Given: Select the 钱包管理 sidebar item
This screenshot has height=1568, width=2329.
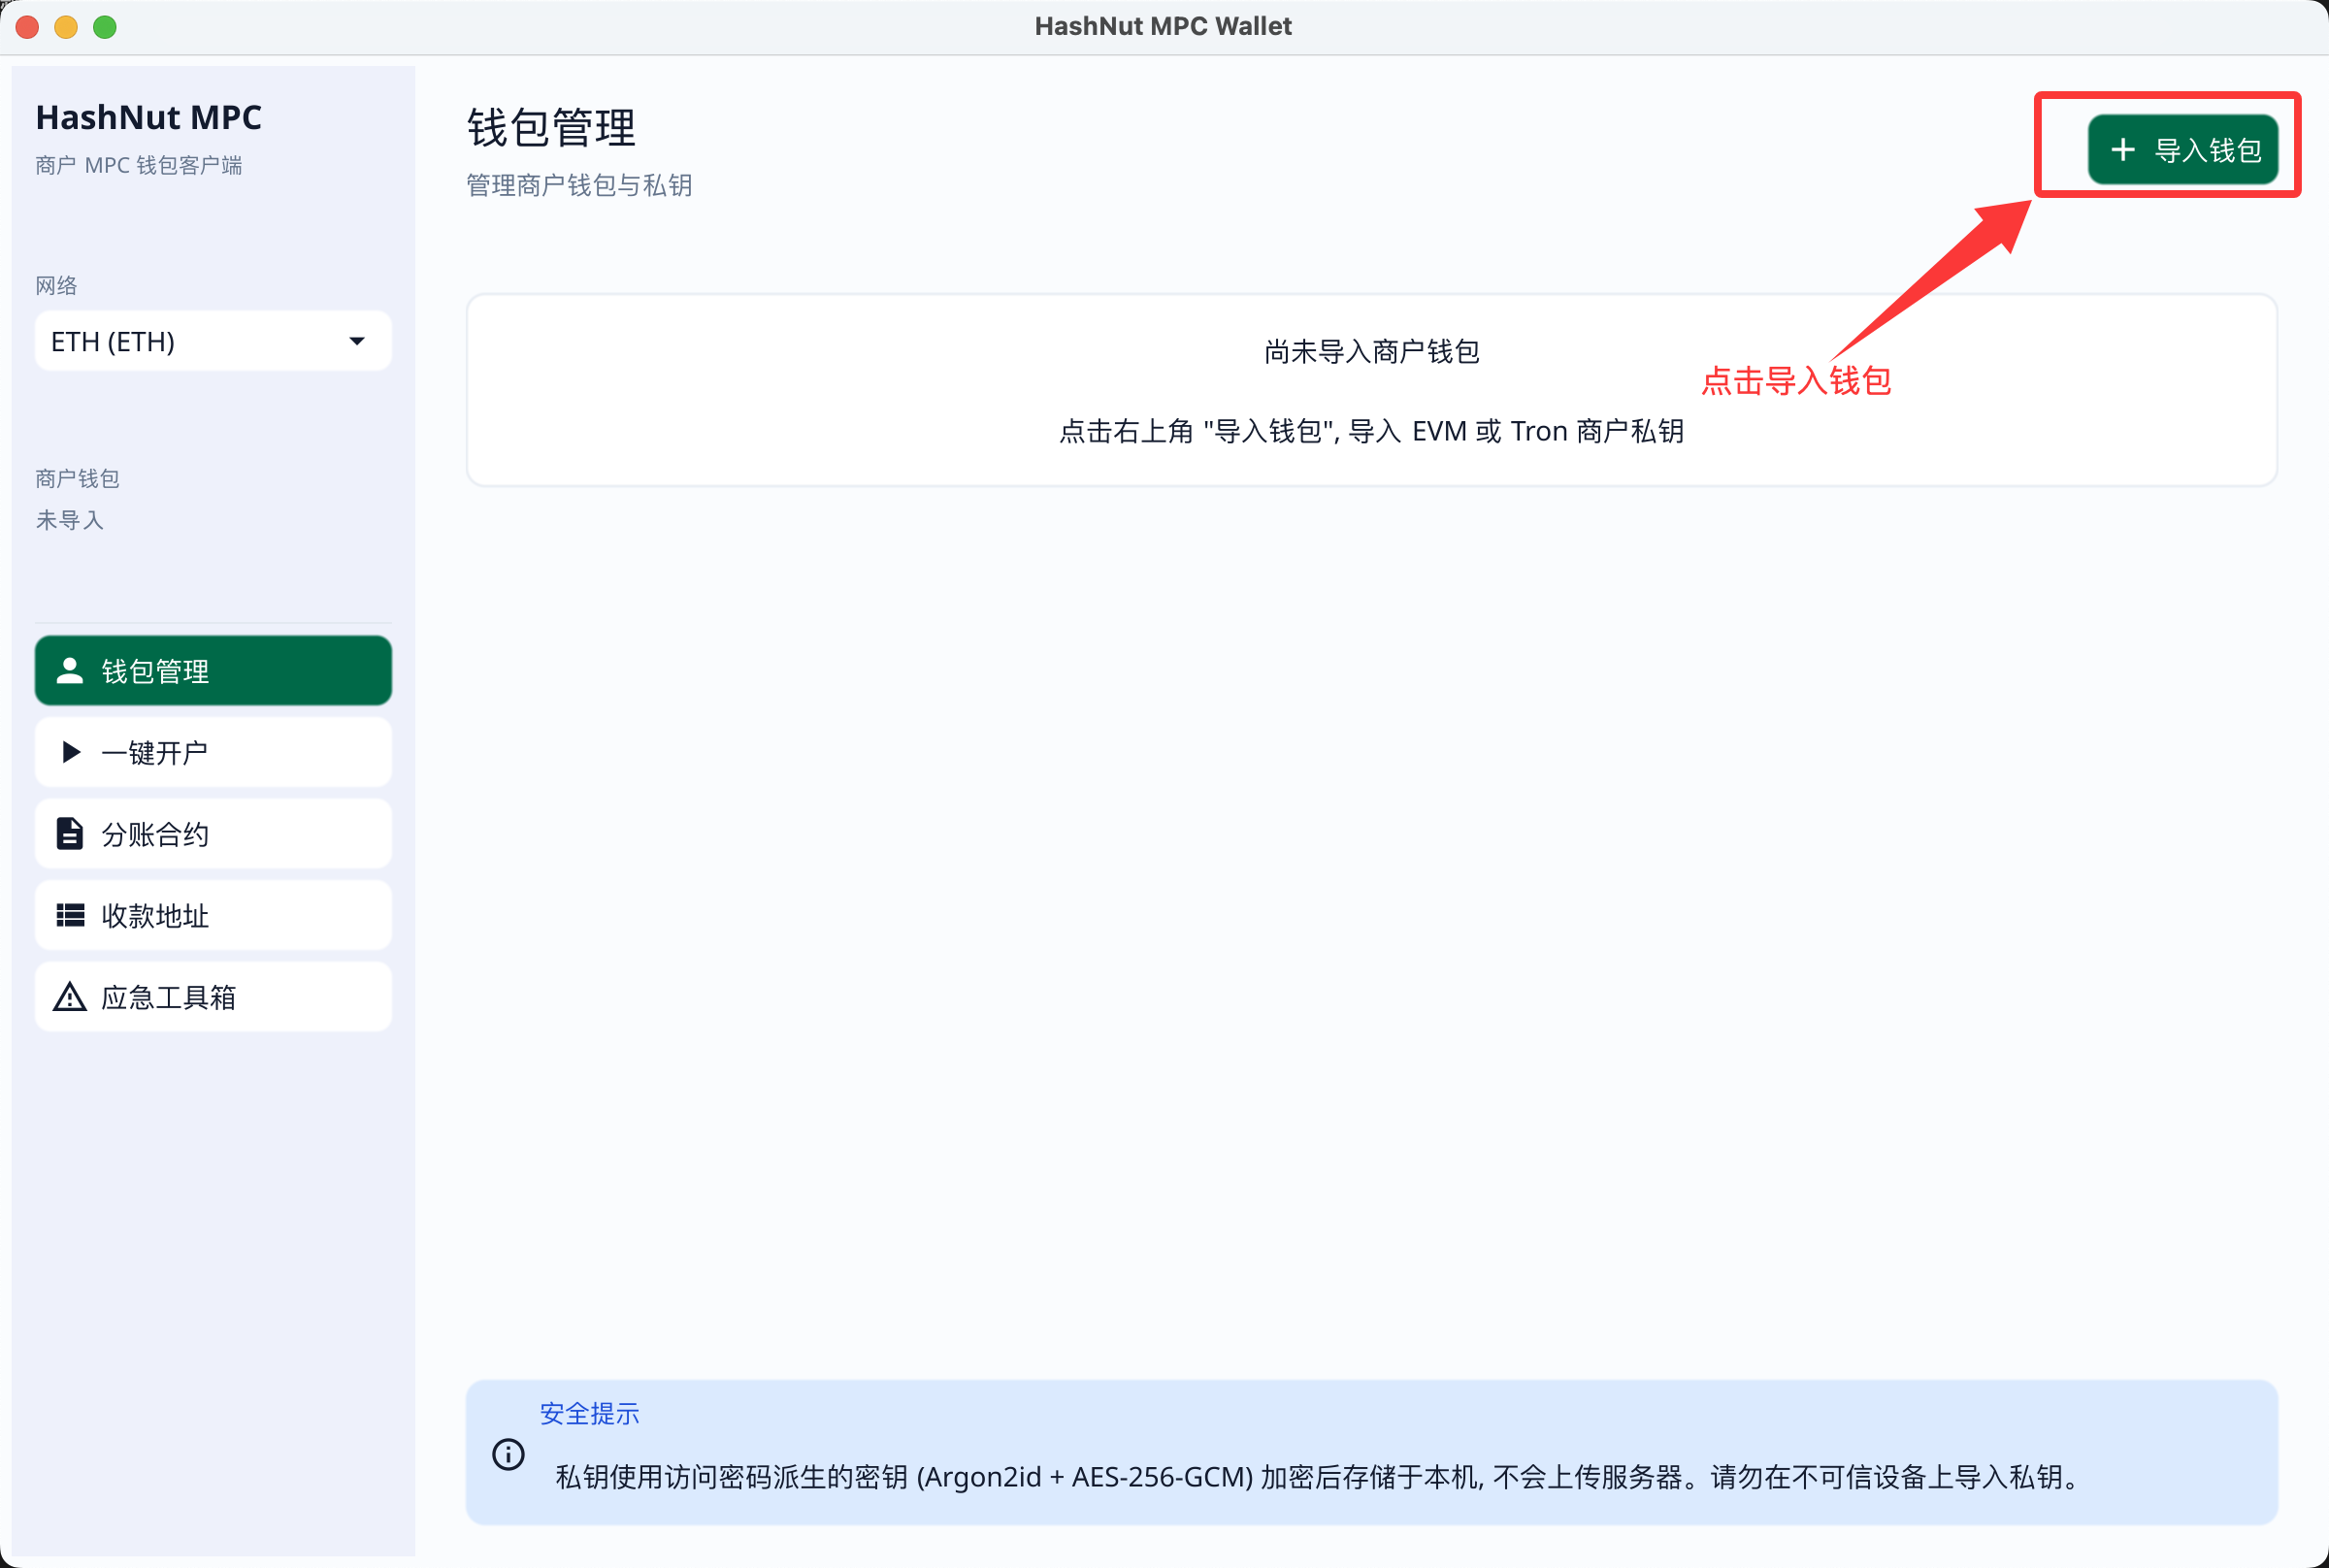Looking at the screenshot, I should (x=213, y=670).
